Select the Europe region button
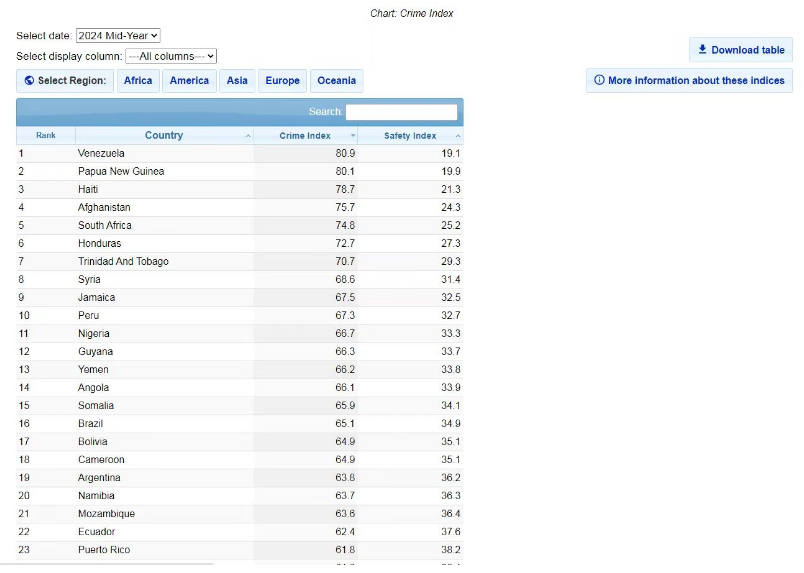Viewport: 804px width, 573px height. pyautogui.click(x=282, y=81)
